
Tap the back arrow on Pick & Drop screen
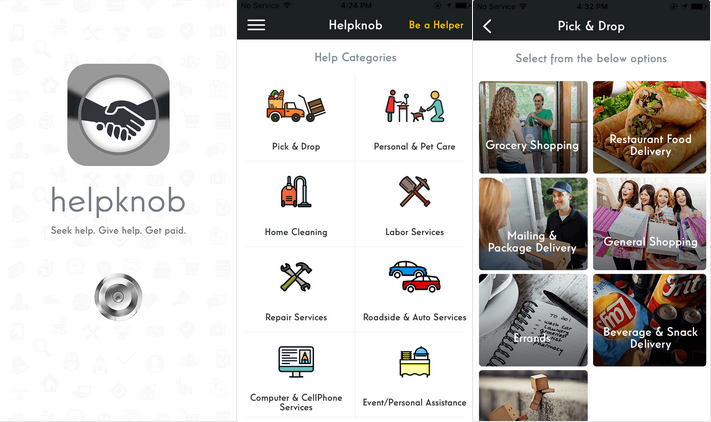click(487, 26)
